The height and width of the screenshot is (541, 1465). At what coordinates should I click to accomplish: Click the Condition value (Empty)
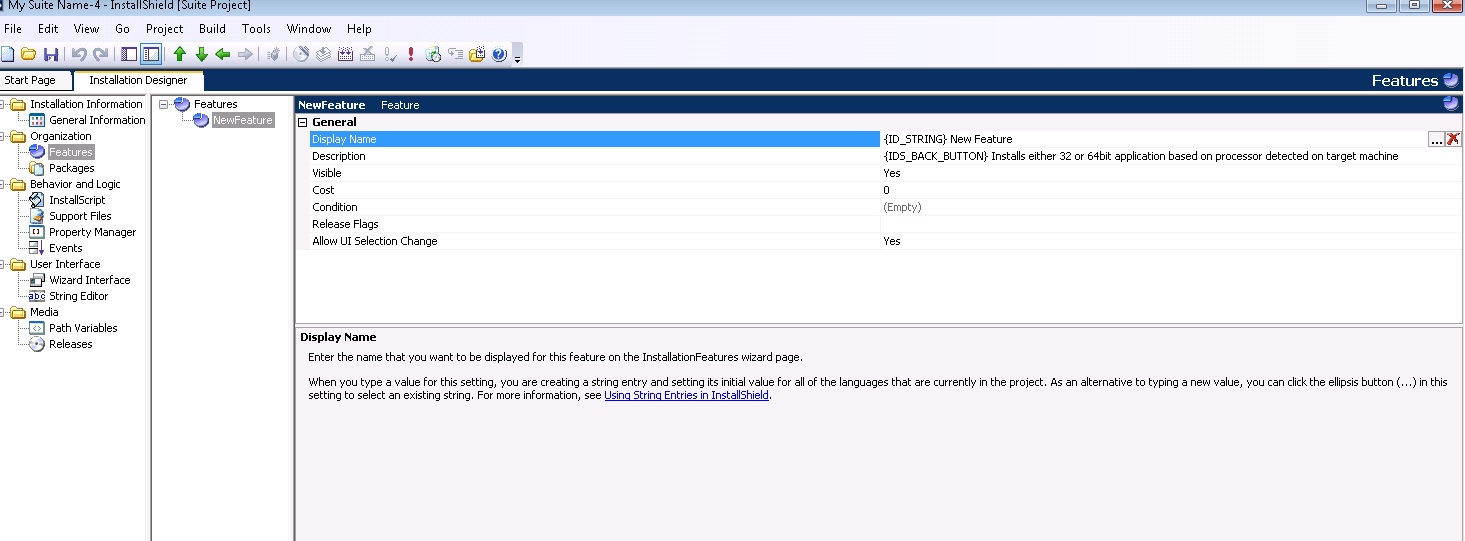pos(902,207)
